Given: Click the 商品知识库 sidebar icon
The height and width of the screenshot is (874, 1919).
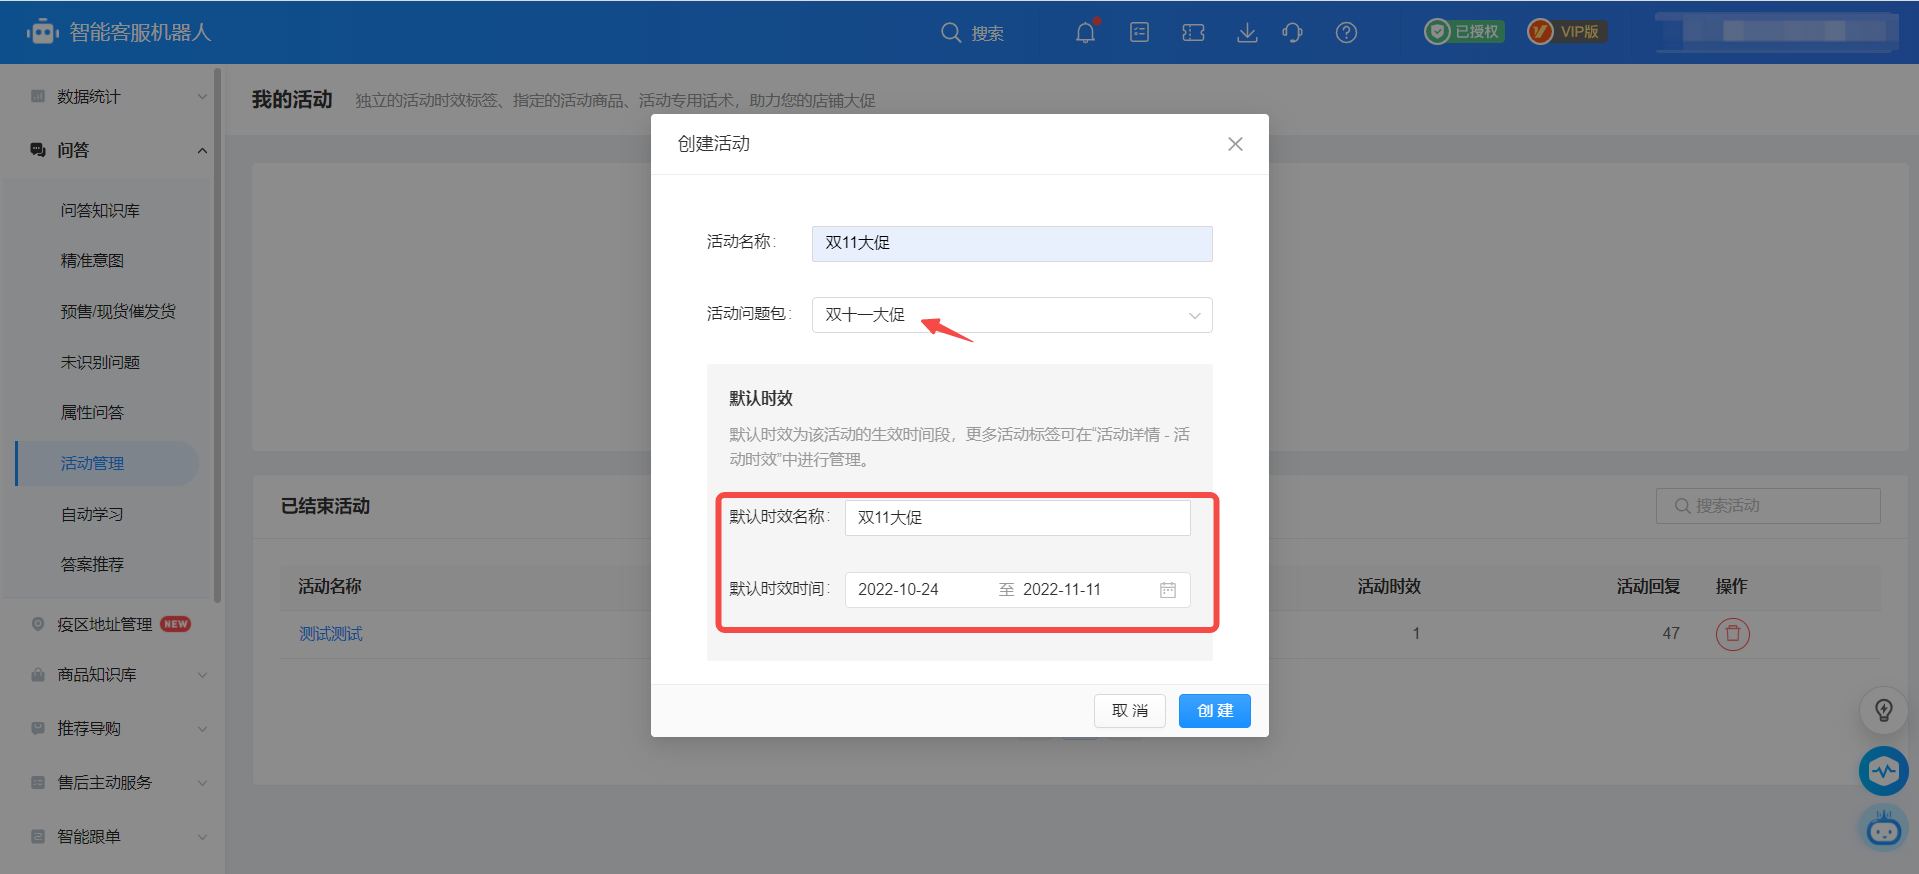Looking at the screenshot, I should [x=38, y=675].
